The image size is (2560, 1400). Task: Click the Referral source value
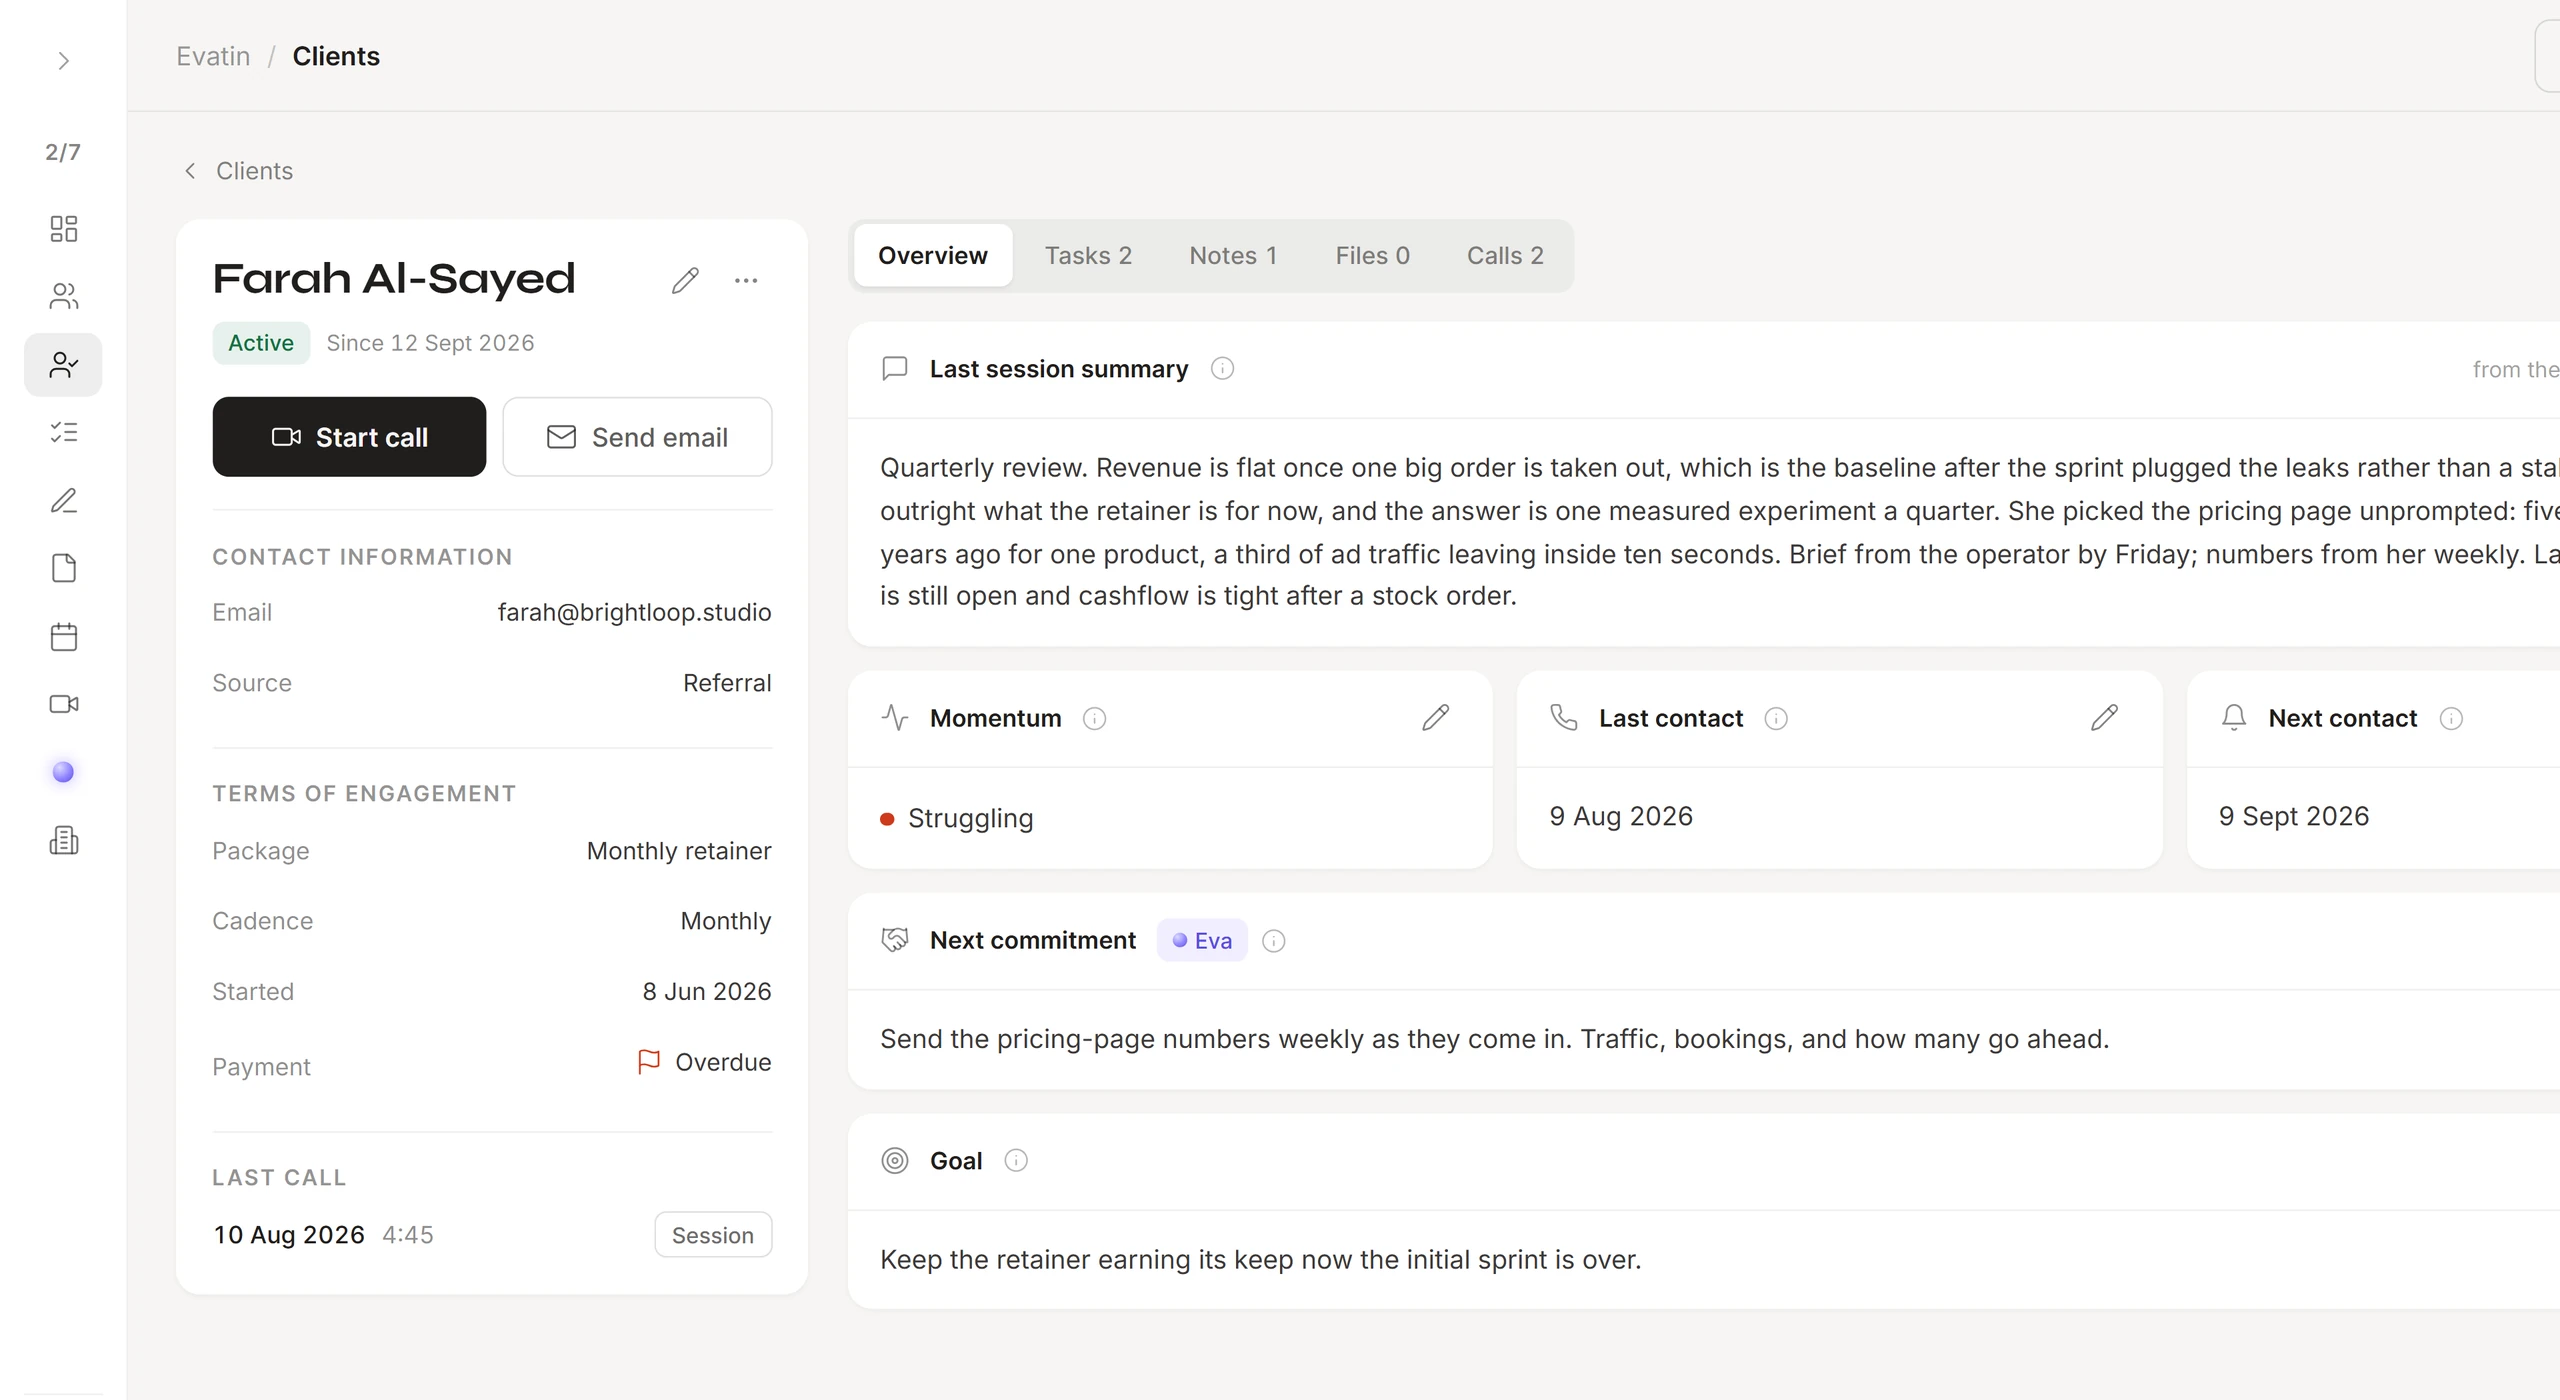[x=727, y=683]
